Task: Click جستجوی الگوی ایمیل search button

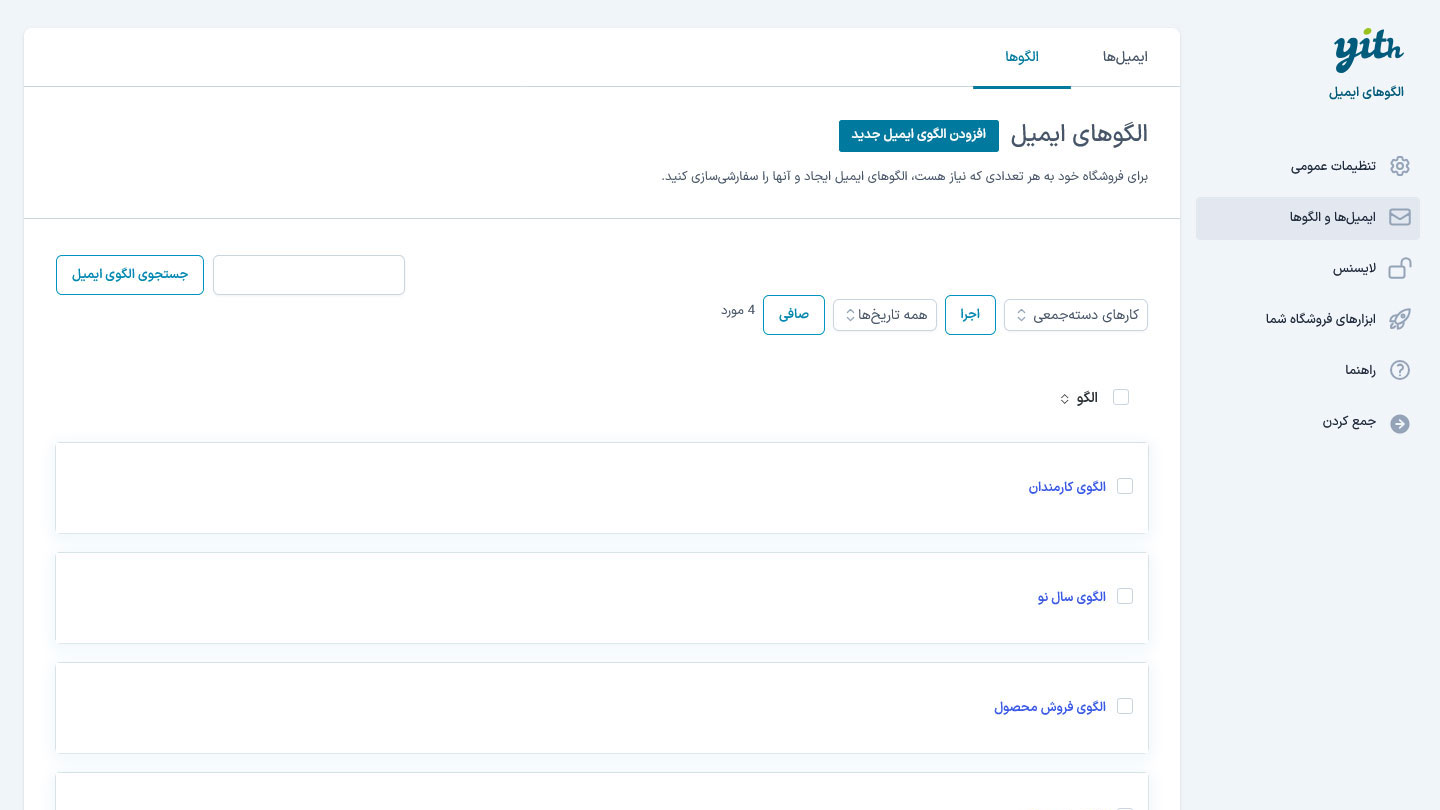Action: pyautogui.click(x=130, y=275)
